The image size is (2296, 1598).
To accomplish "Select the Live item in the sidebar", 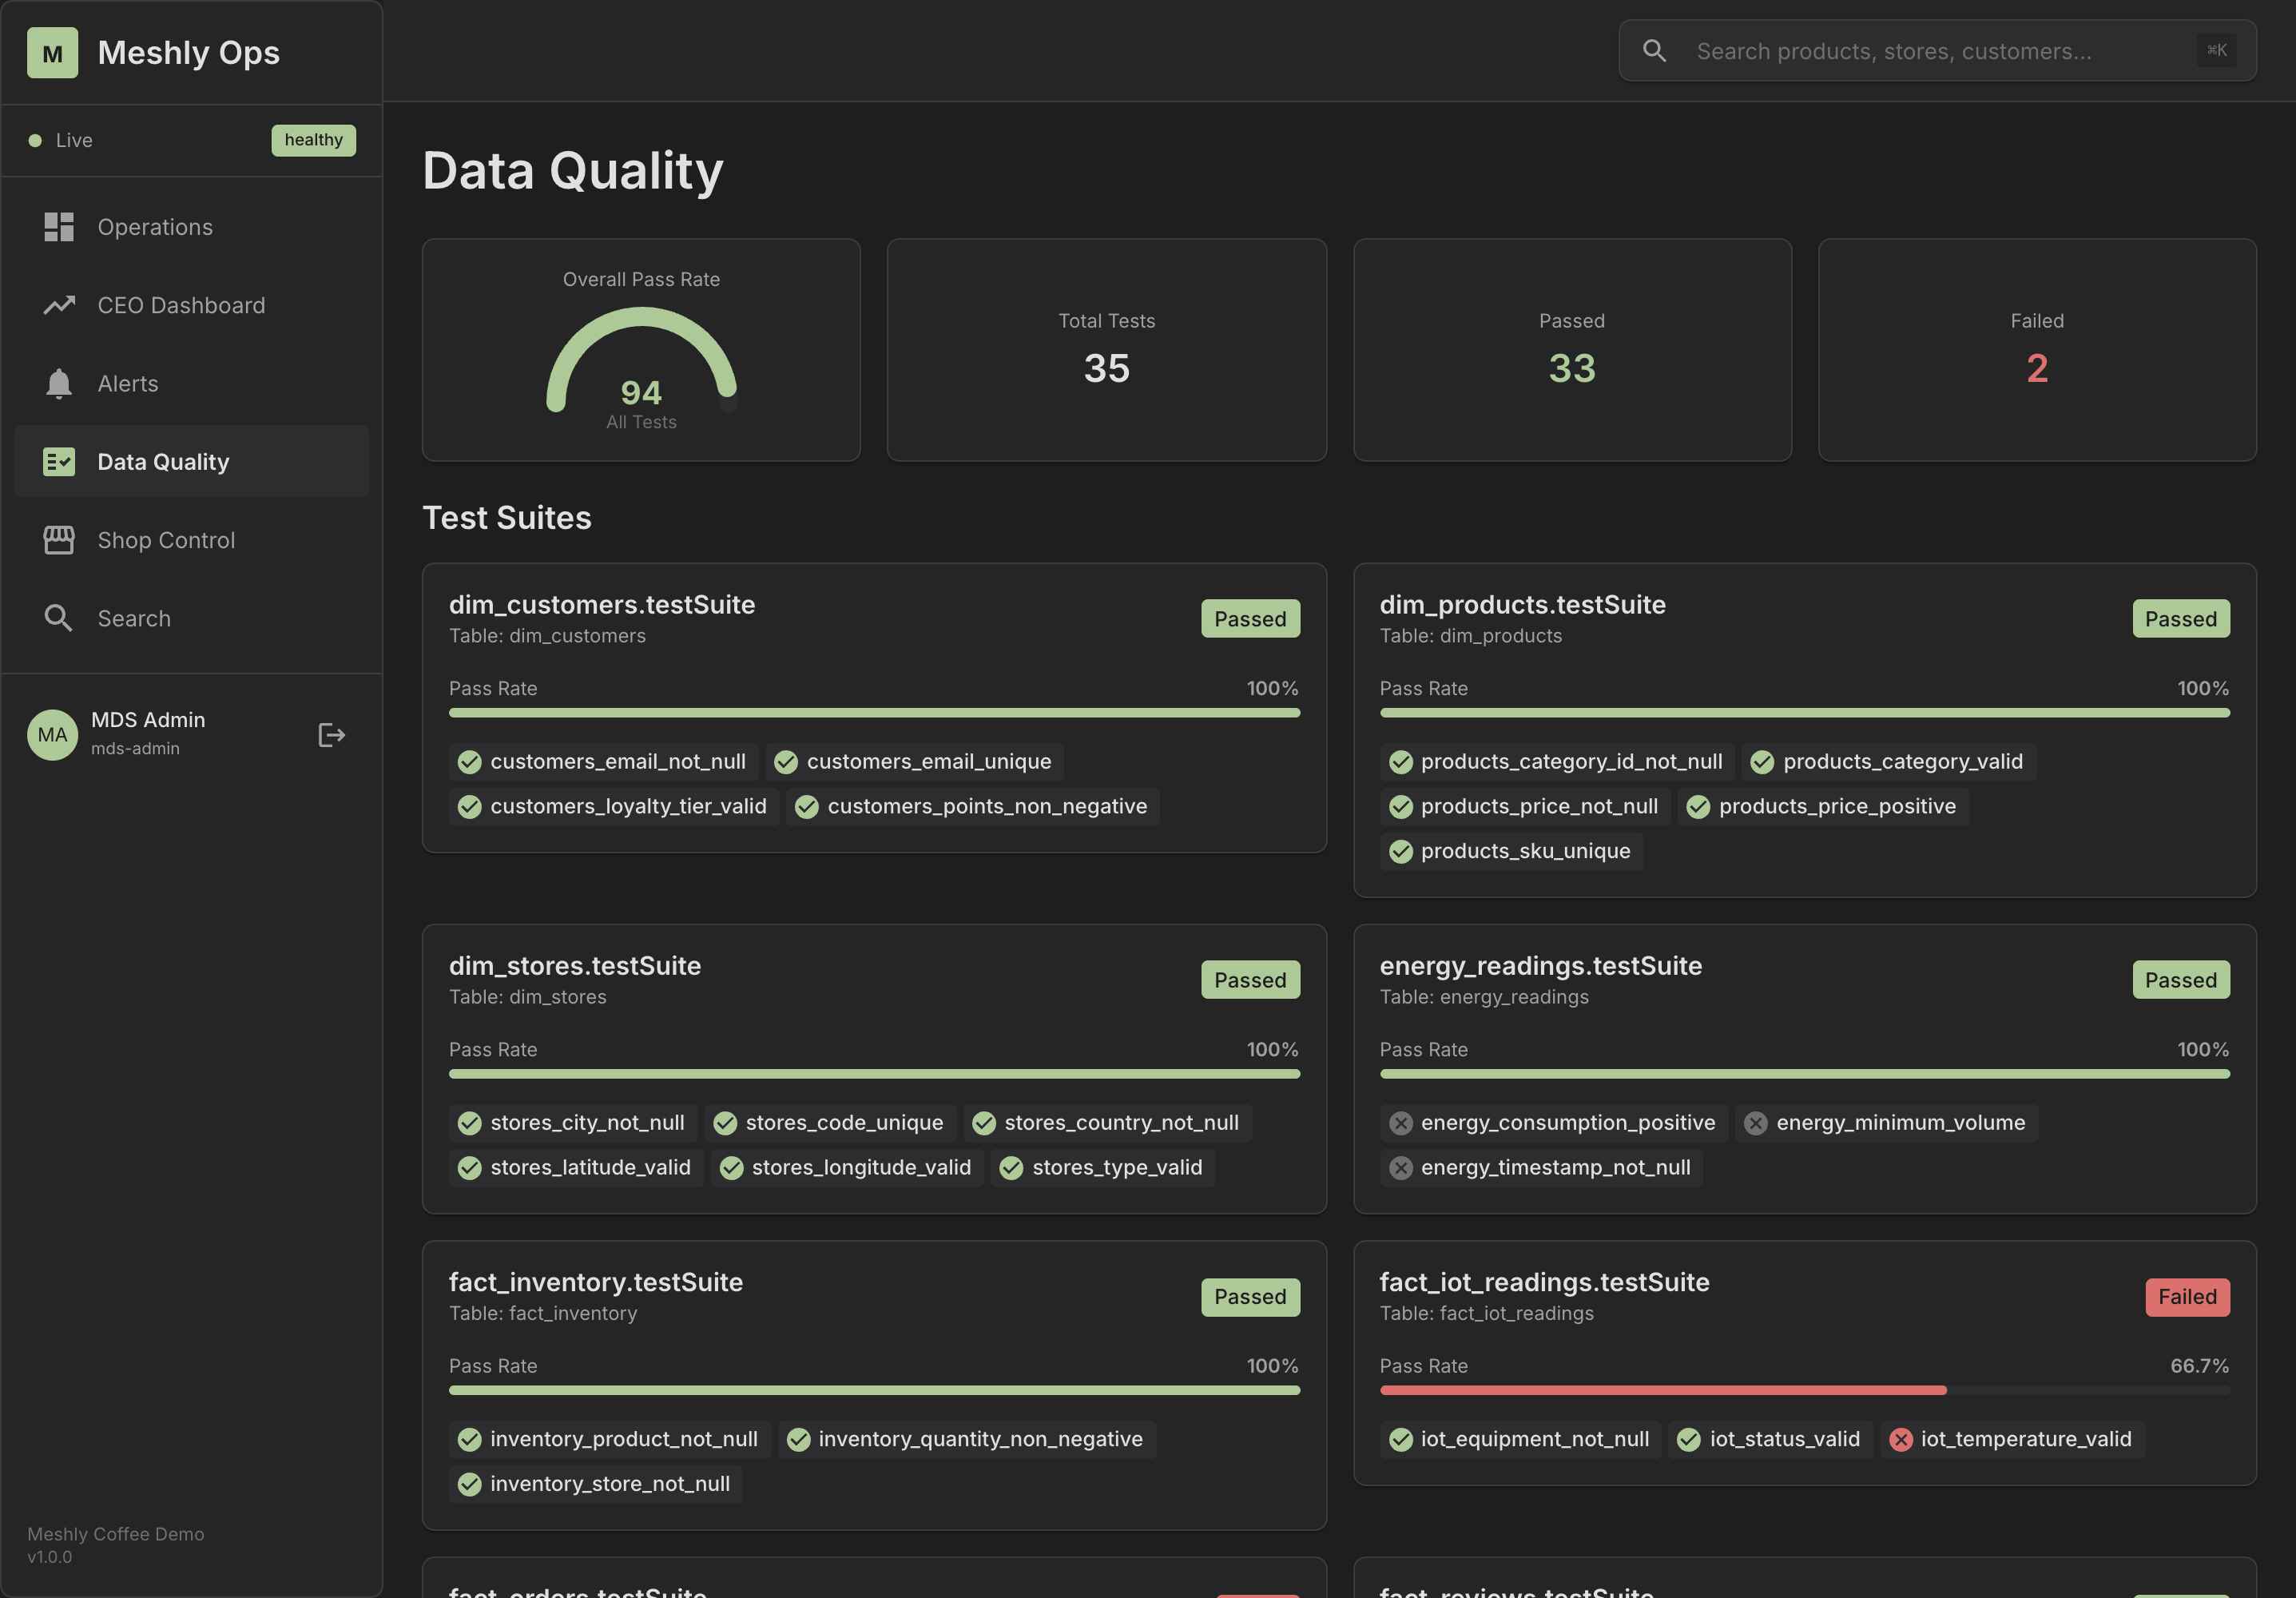I will (74, 140).
